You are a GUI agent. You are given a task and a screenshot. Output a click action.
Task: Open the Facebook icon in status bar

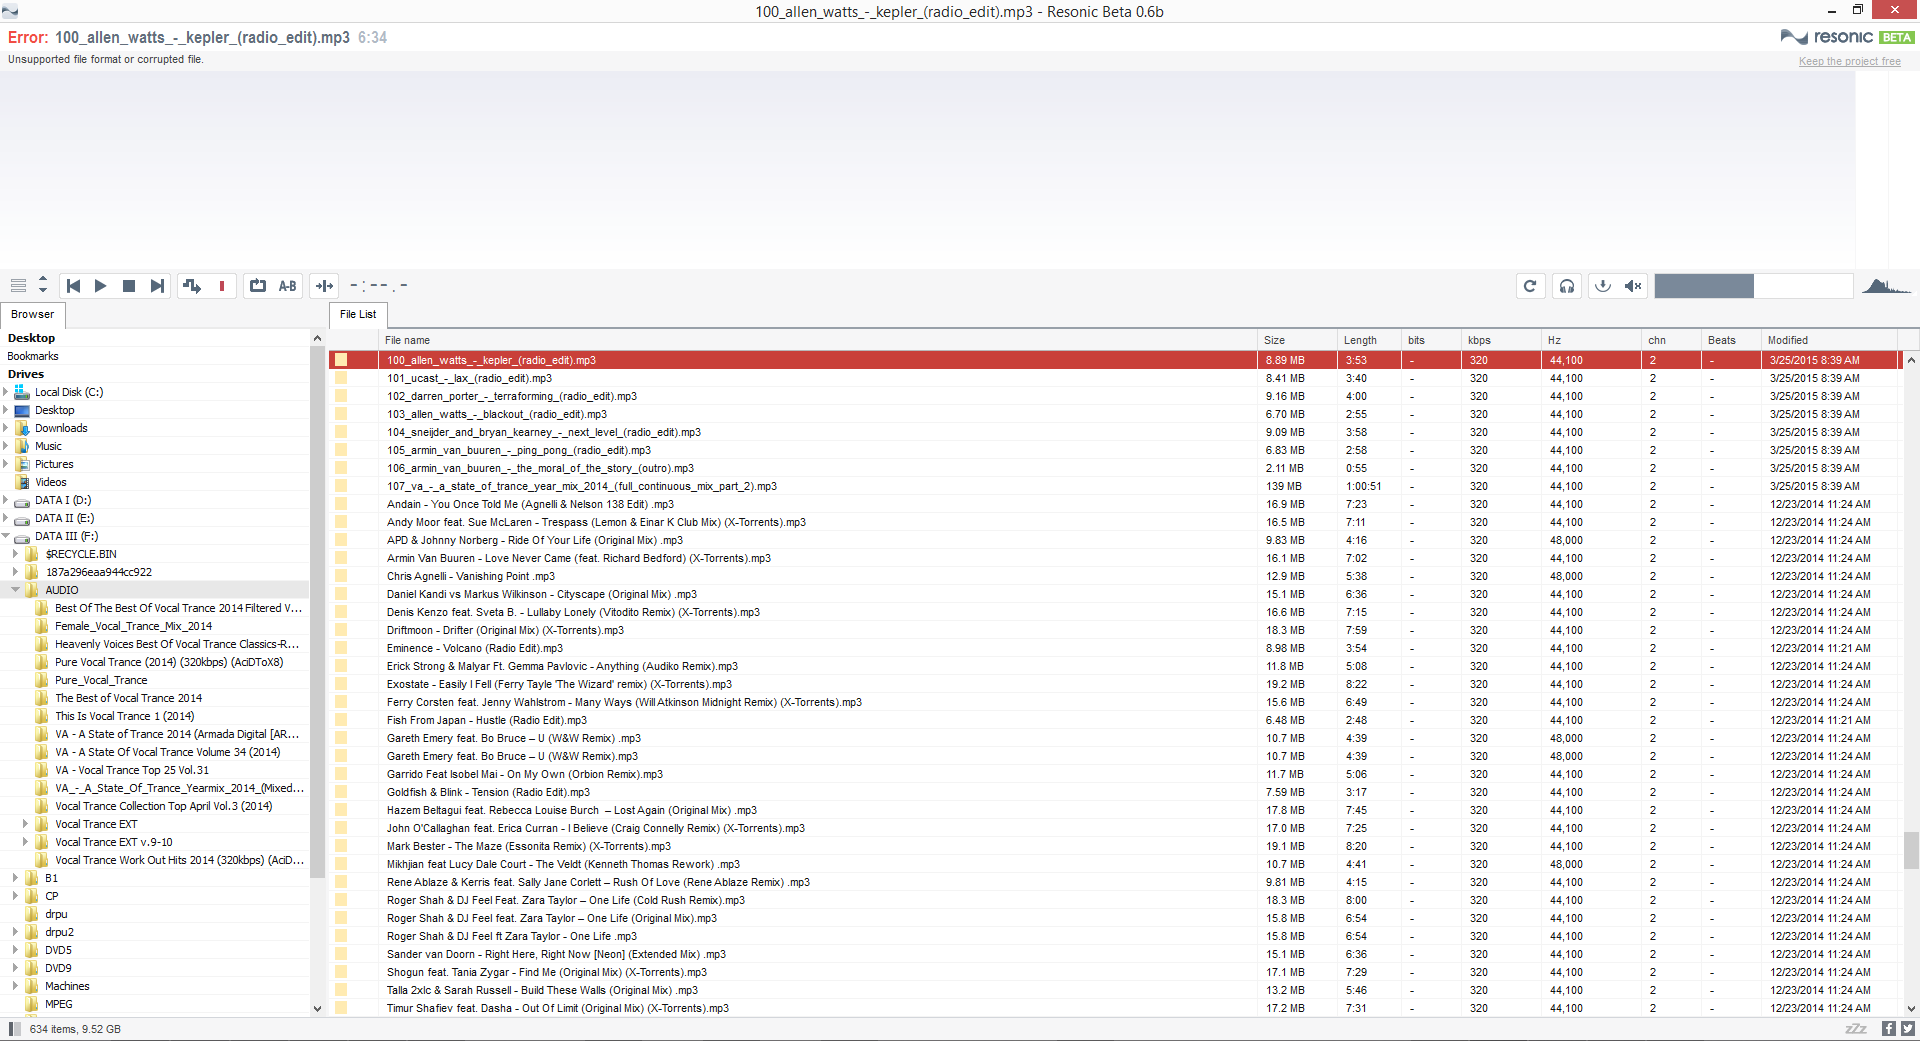click(1888, 1028)
